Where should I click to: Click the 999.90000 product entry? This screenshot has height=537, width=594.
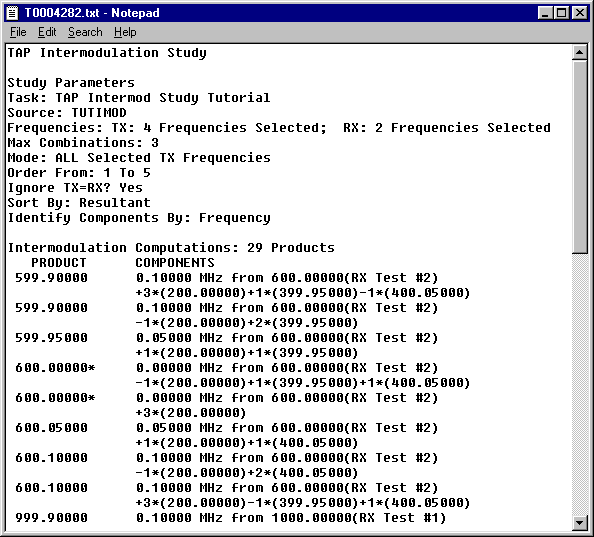pos(52,518)
